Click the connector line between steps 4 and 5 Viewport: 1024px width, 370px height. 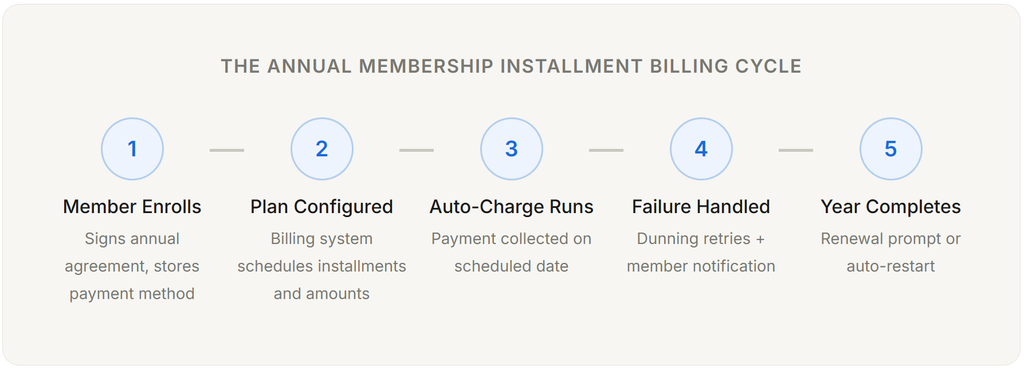click(x=796, y=150)
